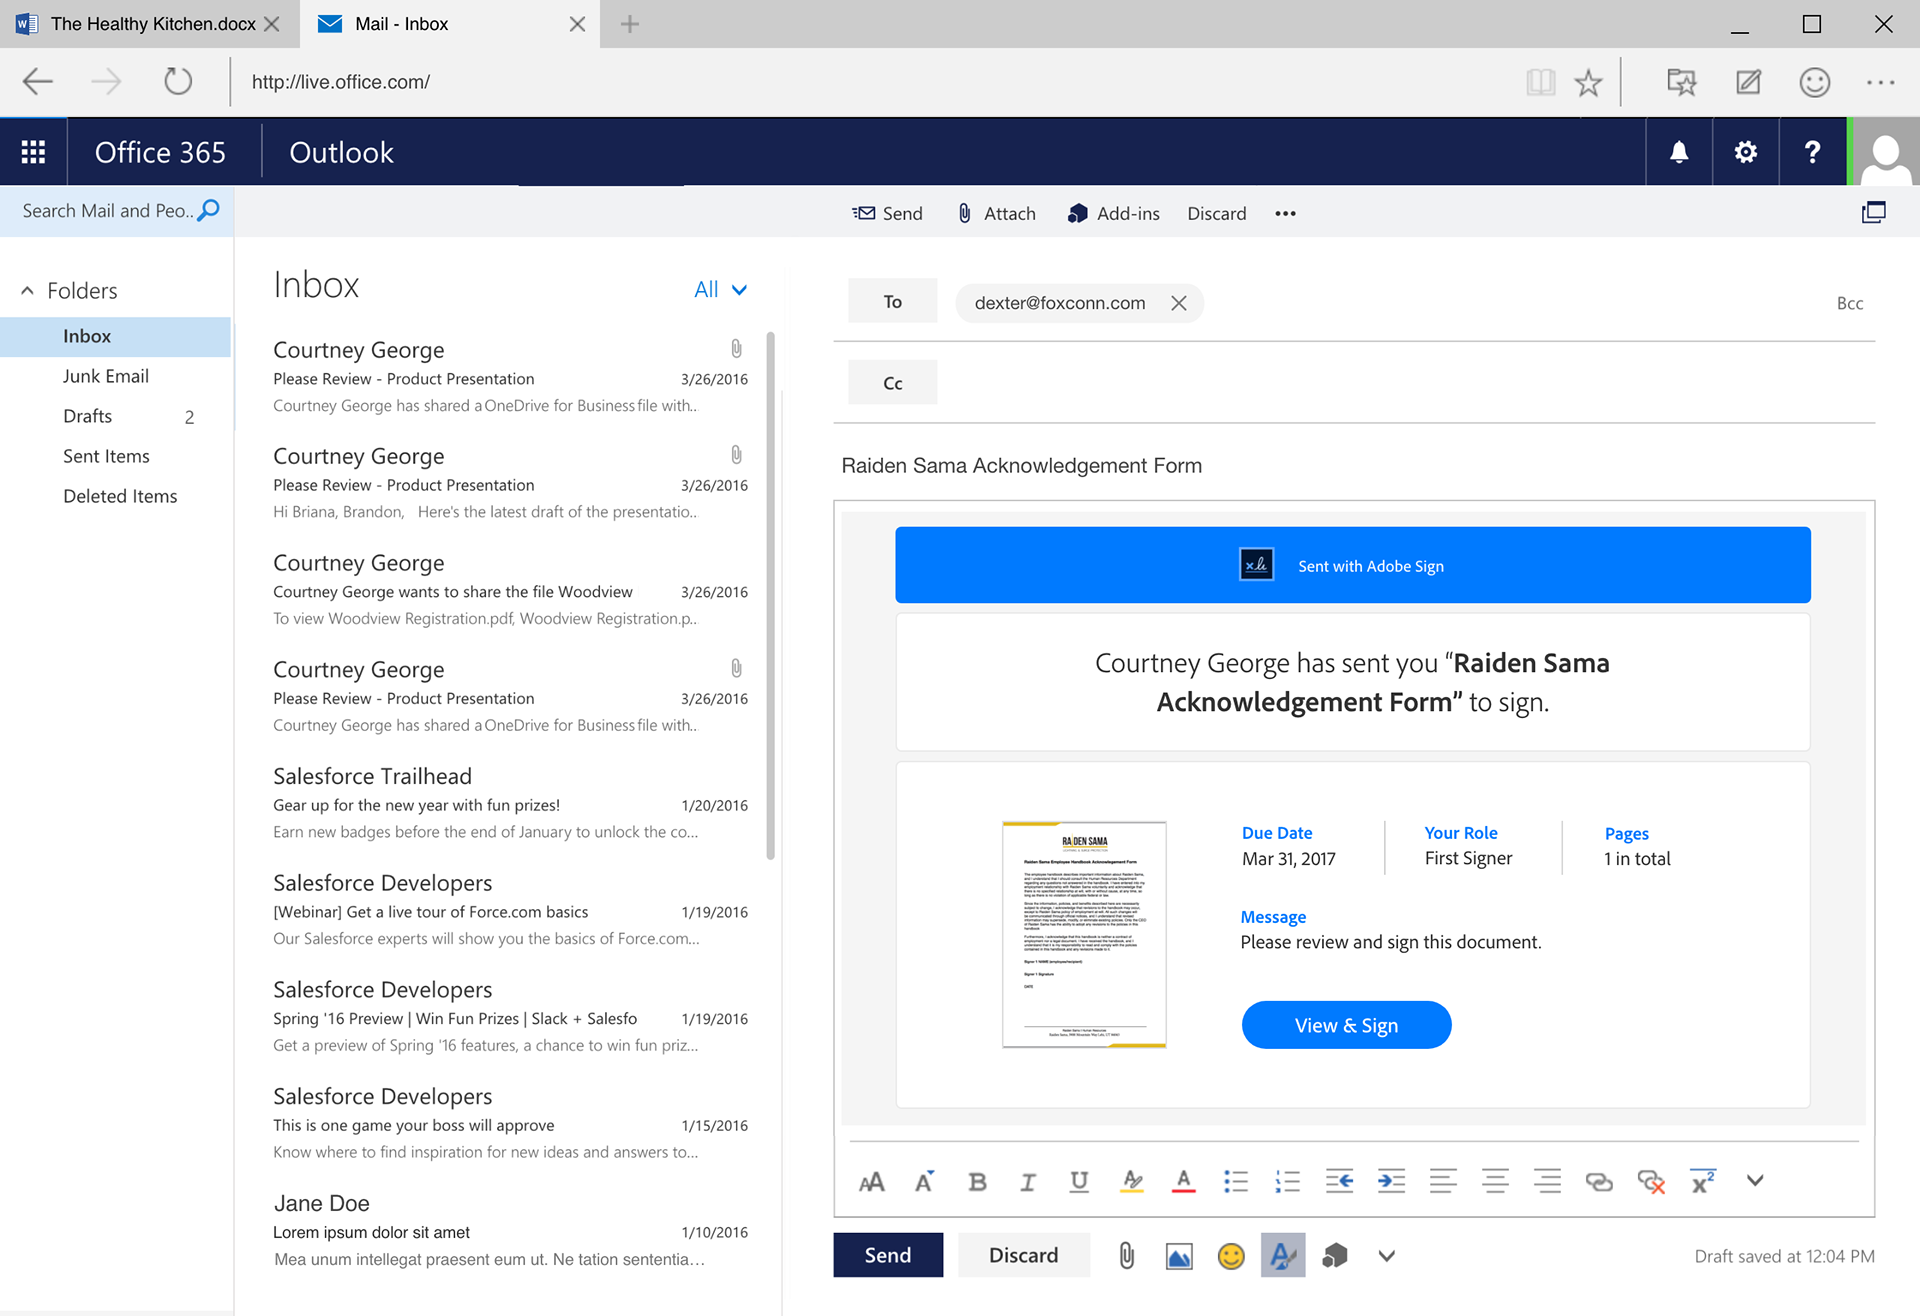Image resolution: width=1920 pixels, height=1316 pixels.
Task: Center align text
Action: 1495,1182
